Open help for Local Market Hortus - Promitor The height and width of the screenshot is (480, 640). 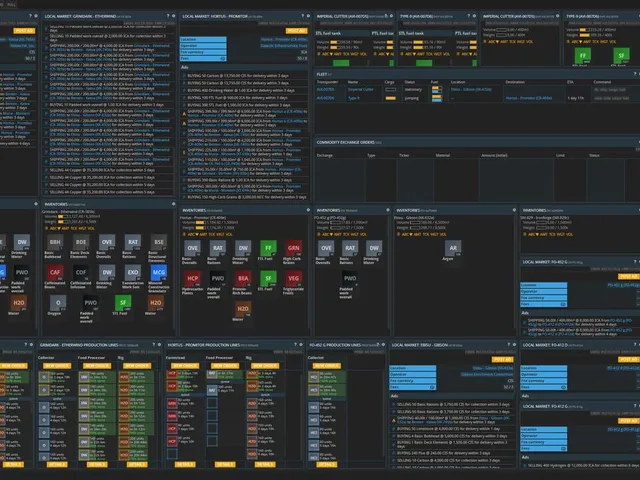[303, 16]
